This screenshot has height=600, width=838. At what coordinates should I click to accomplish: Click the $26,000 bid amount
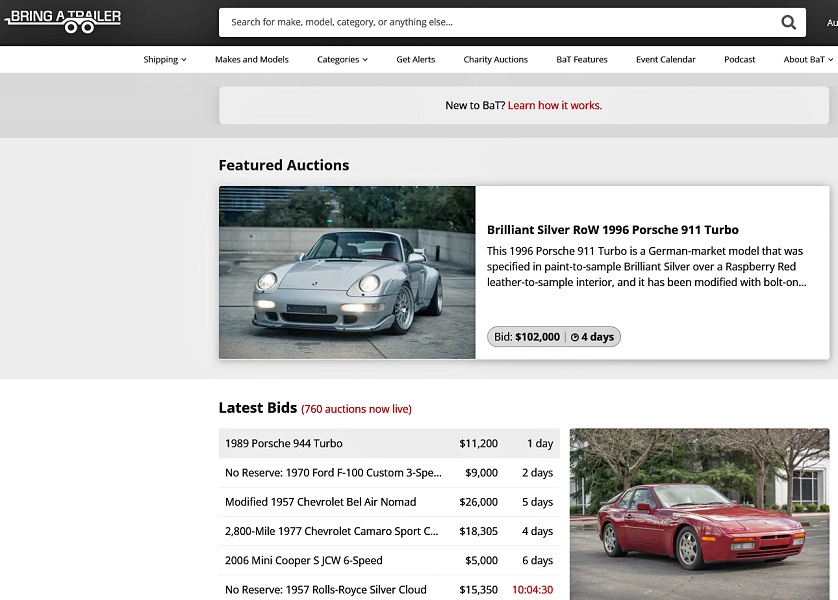pos(478,502)
